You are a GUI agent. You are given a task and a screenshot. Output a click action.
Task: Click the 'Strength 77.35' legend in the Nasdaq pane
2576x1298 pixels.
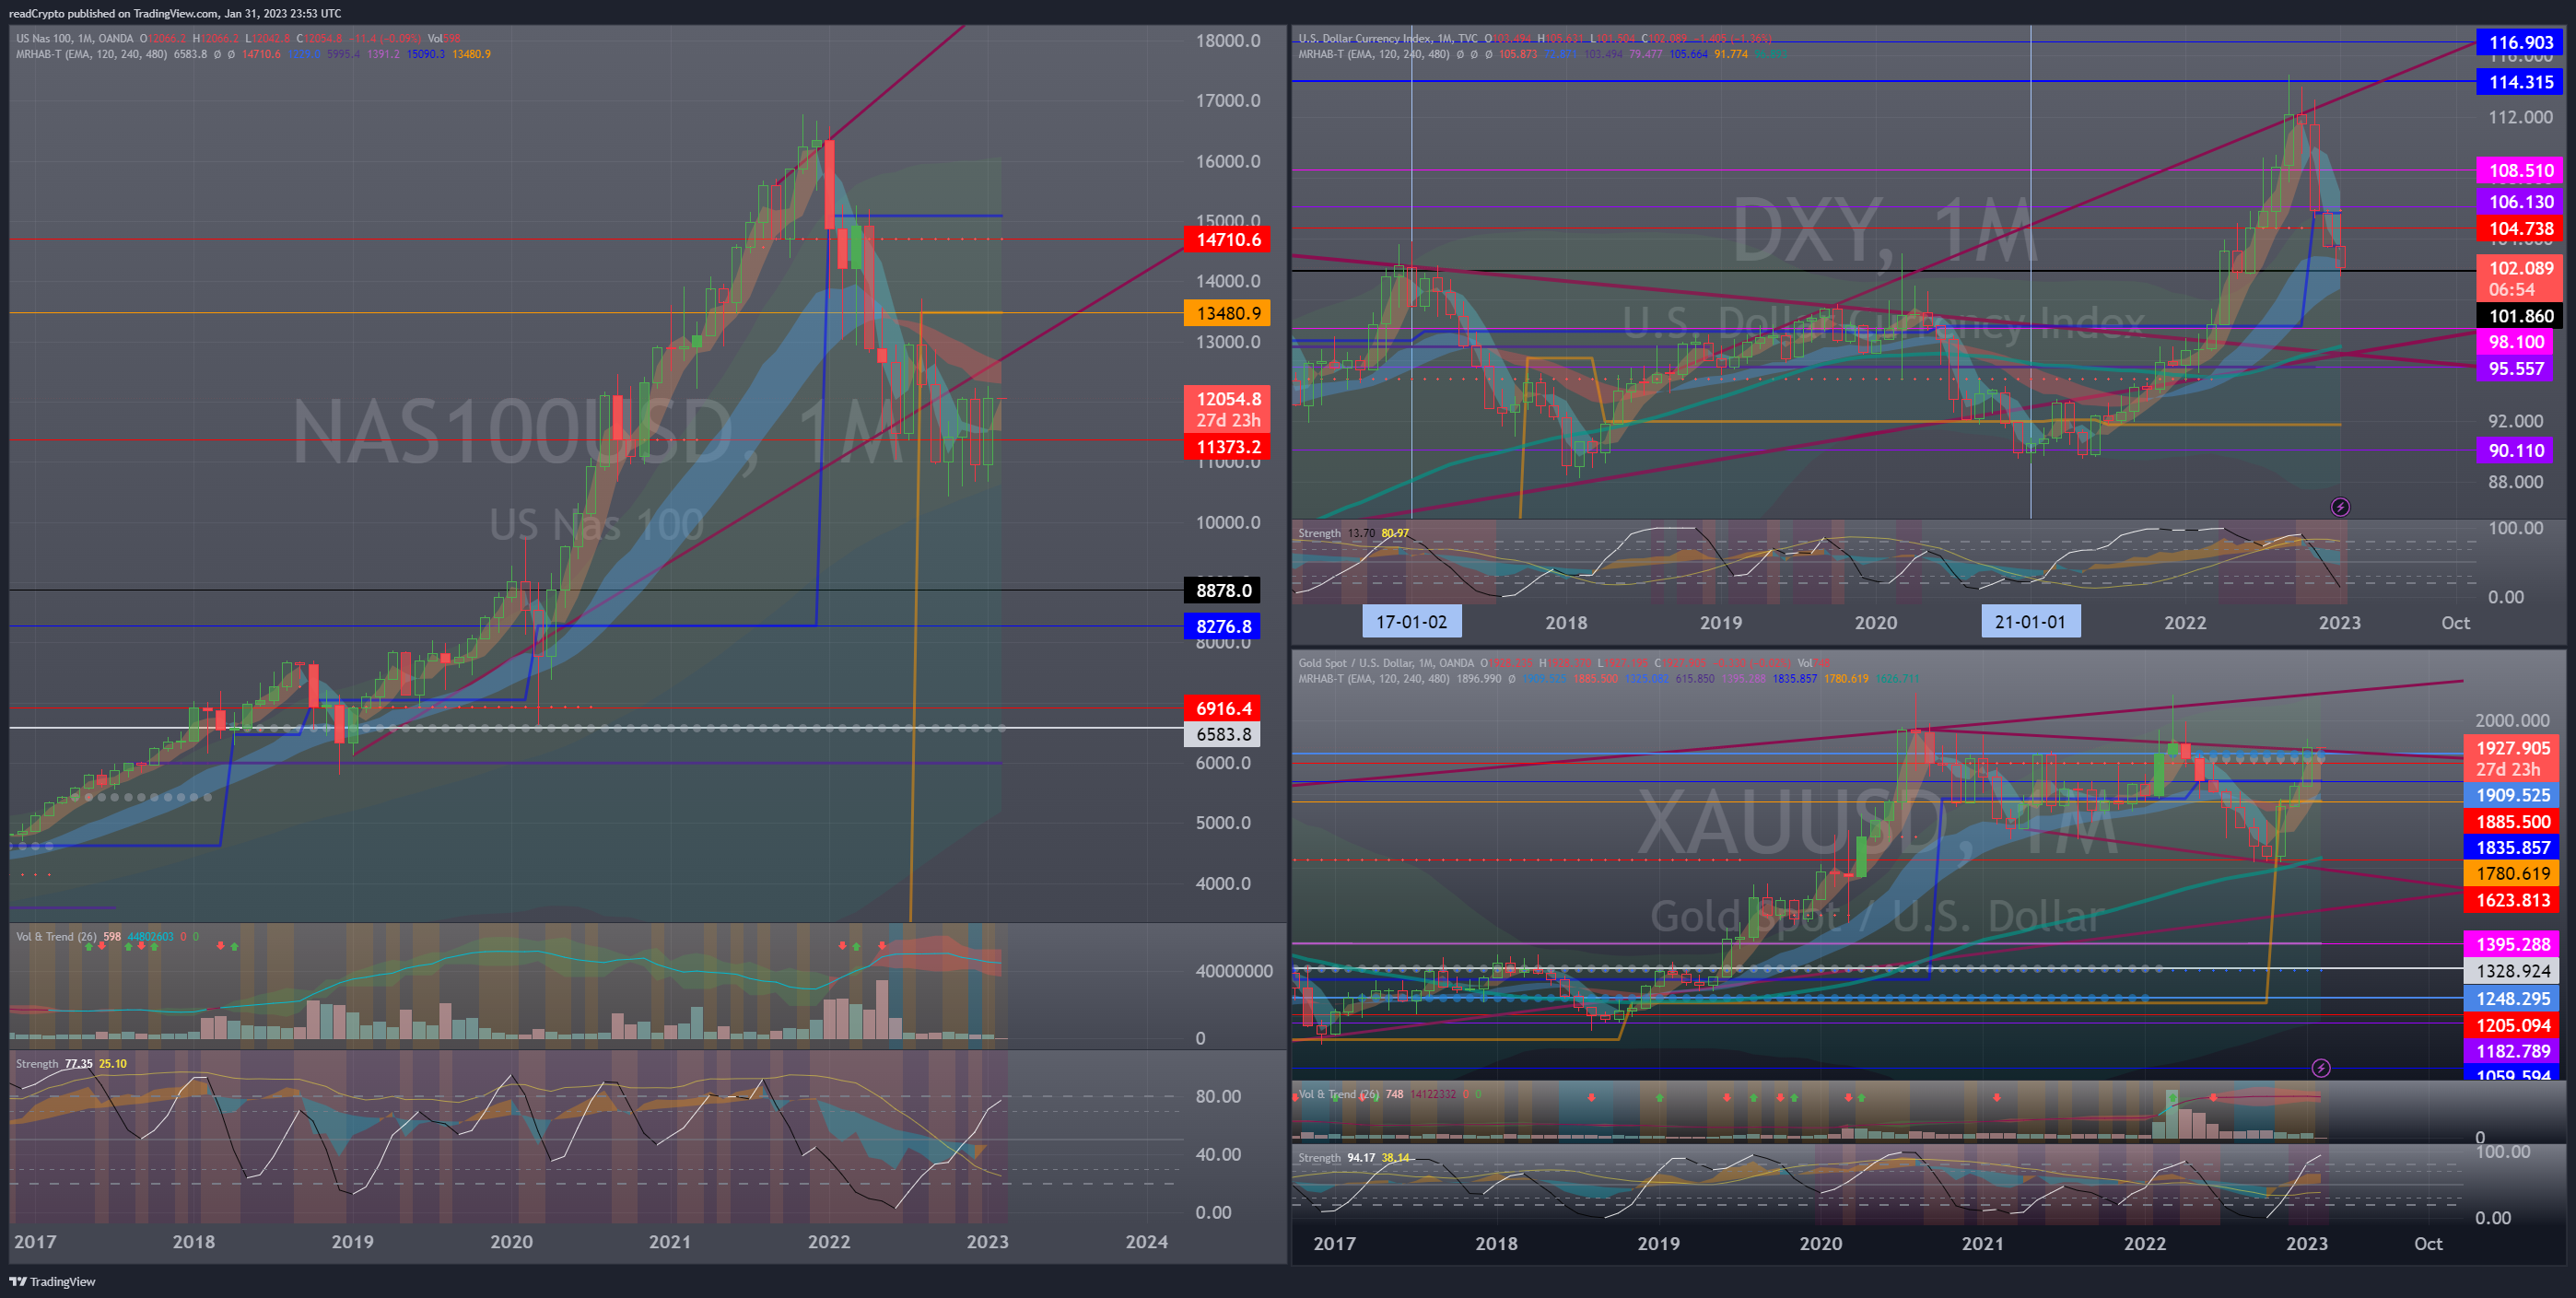click(x=54, y=1064)
